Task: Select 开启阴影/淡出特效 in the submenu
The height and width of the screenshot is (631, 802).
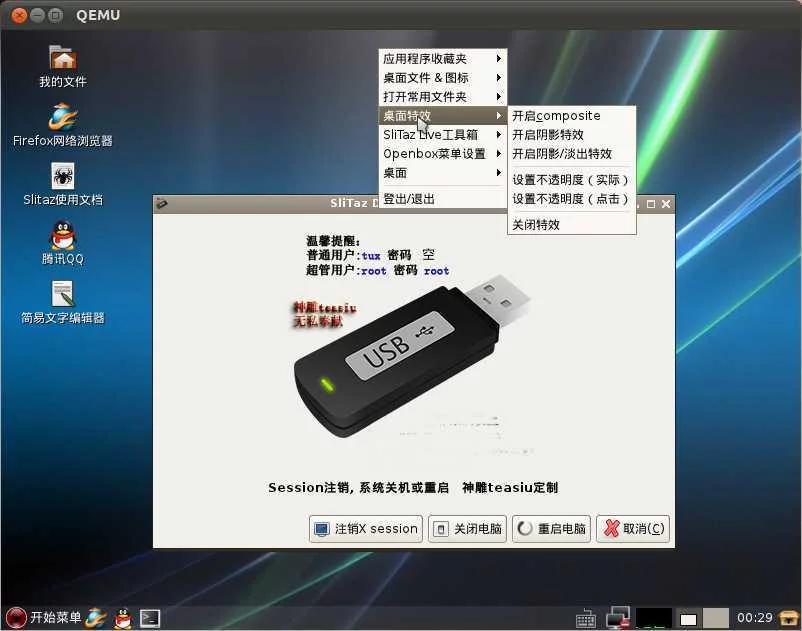Action: coord(571,154)
